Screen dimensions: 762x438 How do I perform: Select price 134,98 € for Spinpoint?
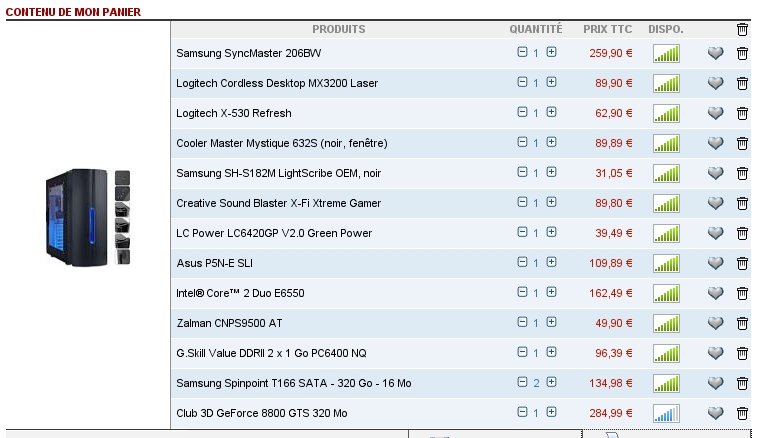click(611, 384)
